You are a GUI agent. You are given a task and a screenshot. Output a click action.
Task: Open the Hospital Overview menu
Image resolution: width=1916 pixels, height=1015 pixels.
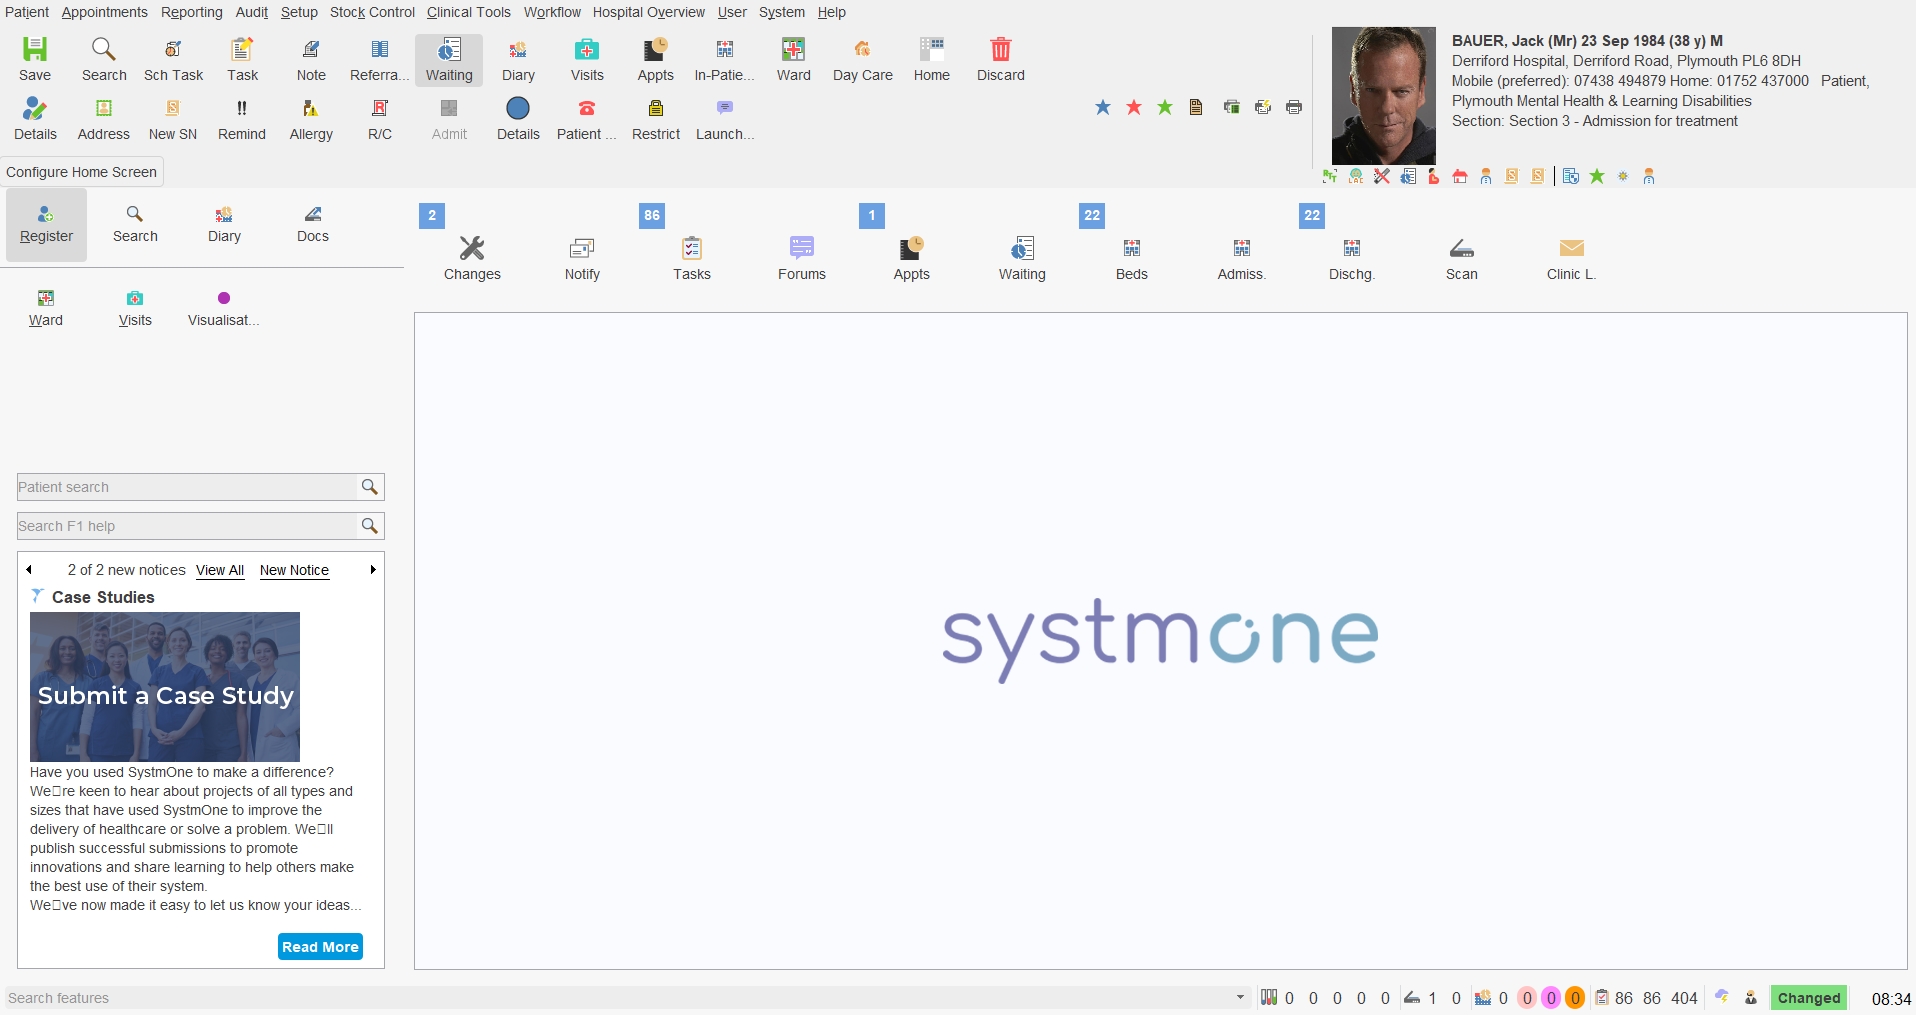point(648,12)
